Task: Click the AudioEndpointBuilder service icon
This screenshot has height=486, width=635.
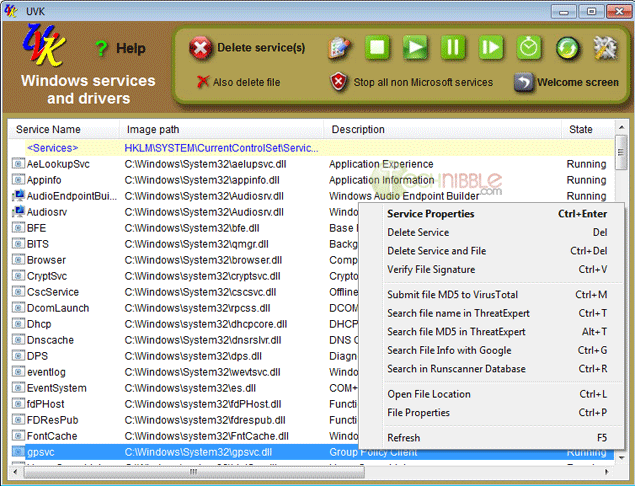Action: pos(18,196)
